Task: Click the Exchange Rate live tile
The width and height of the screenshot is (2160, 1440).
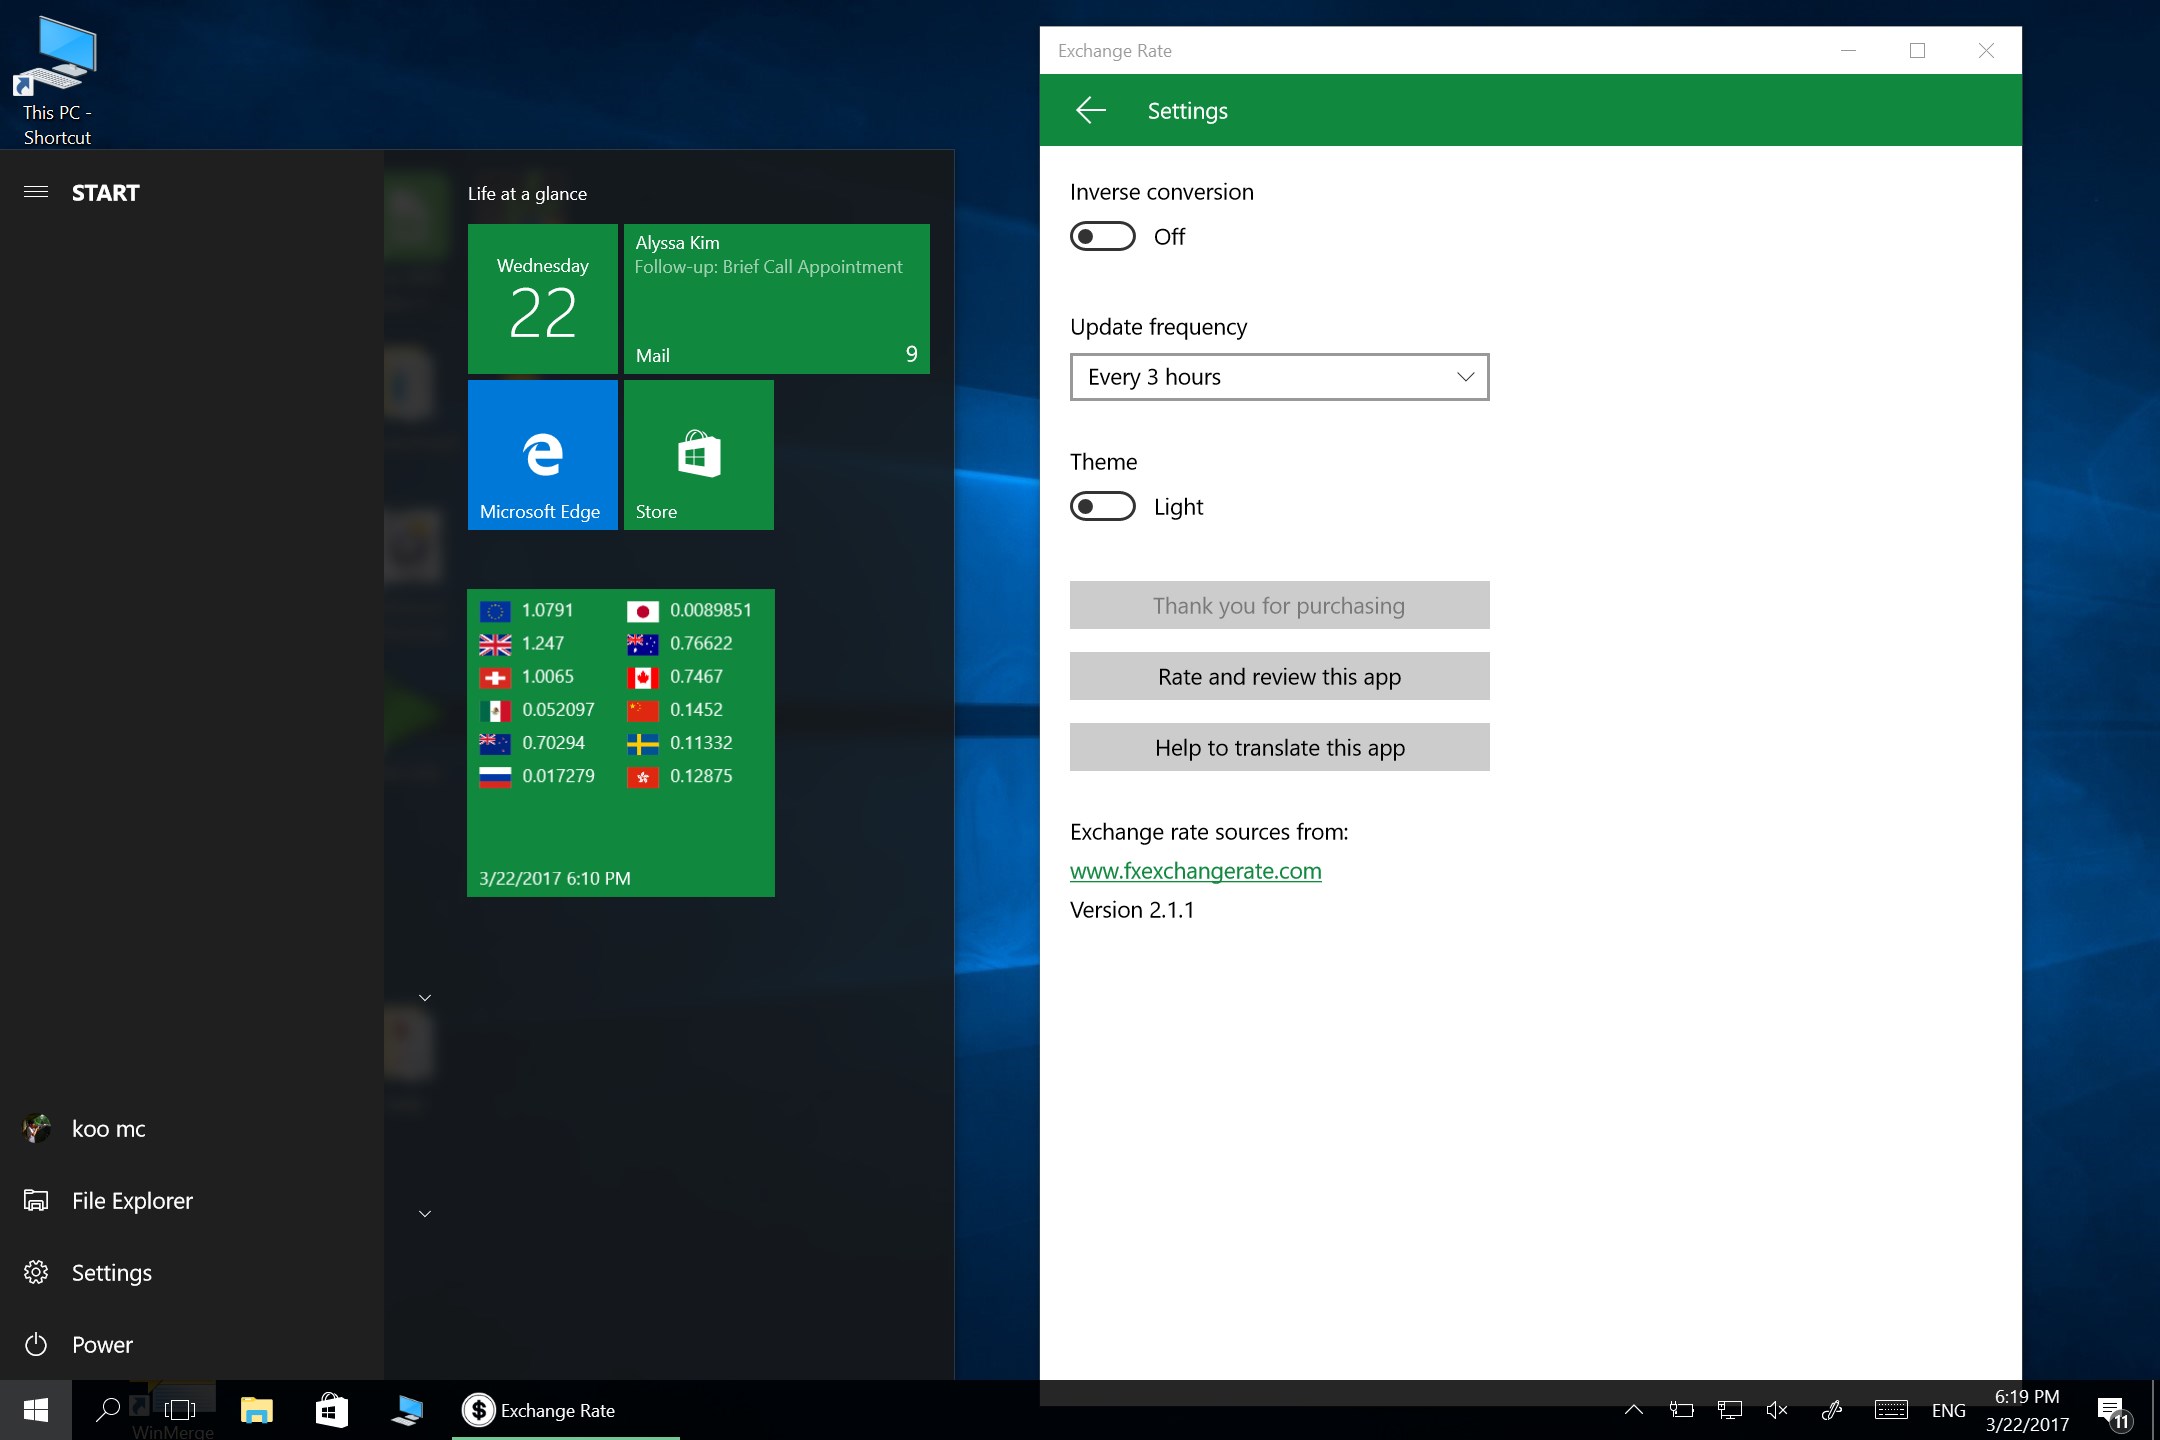Action: point(620,742)
